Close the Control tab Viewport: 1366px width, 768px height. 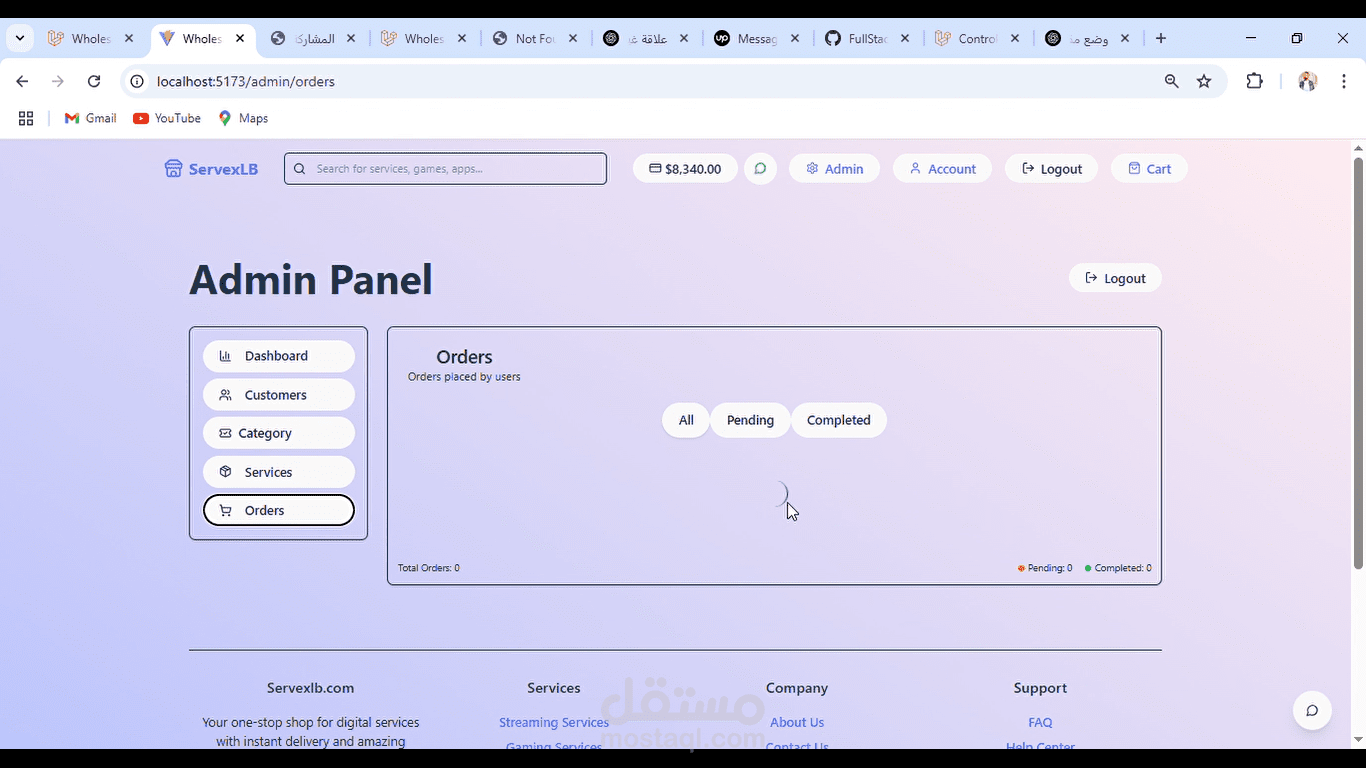click(1015, 38)
